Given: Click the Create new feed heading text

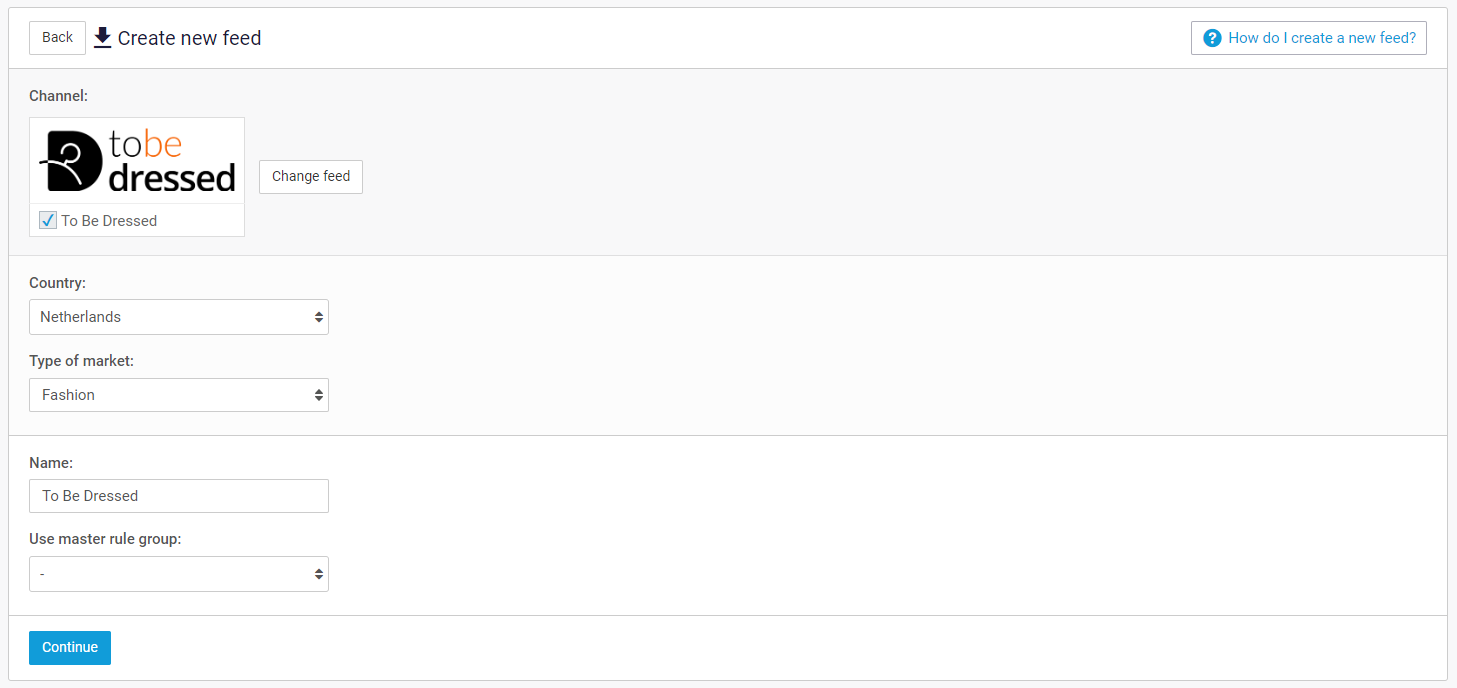Looking at the screenshot, I should tap(190, 38).
